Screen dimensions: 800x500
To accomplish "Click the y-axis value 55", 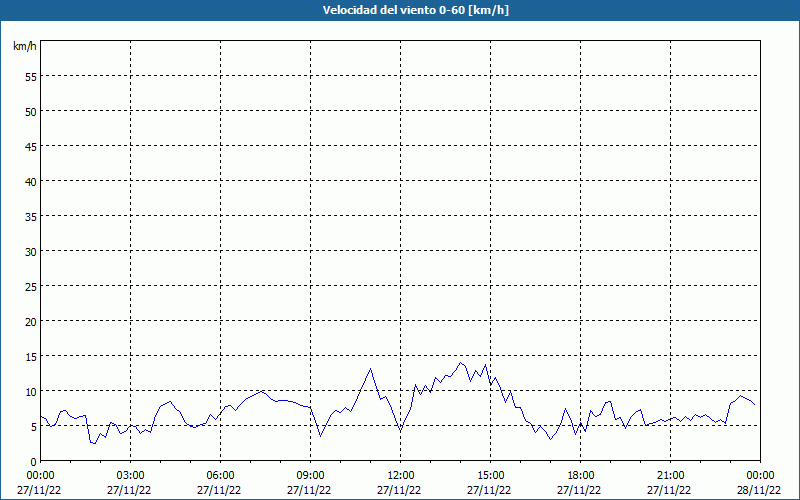I will (31, 76).
